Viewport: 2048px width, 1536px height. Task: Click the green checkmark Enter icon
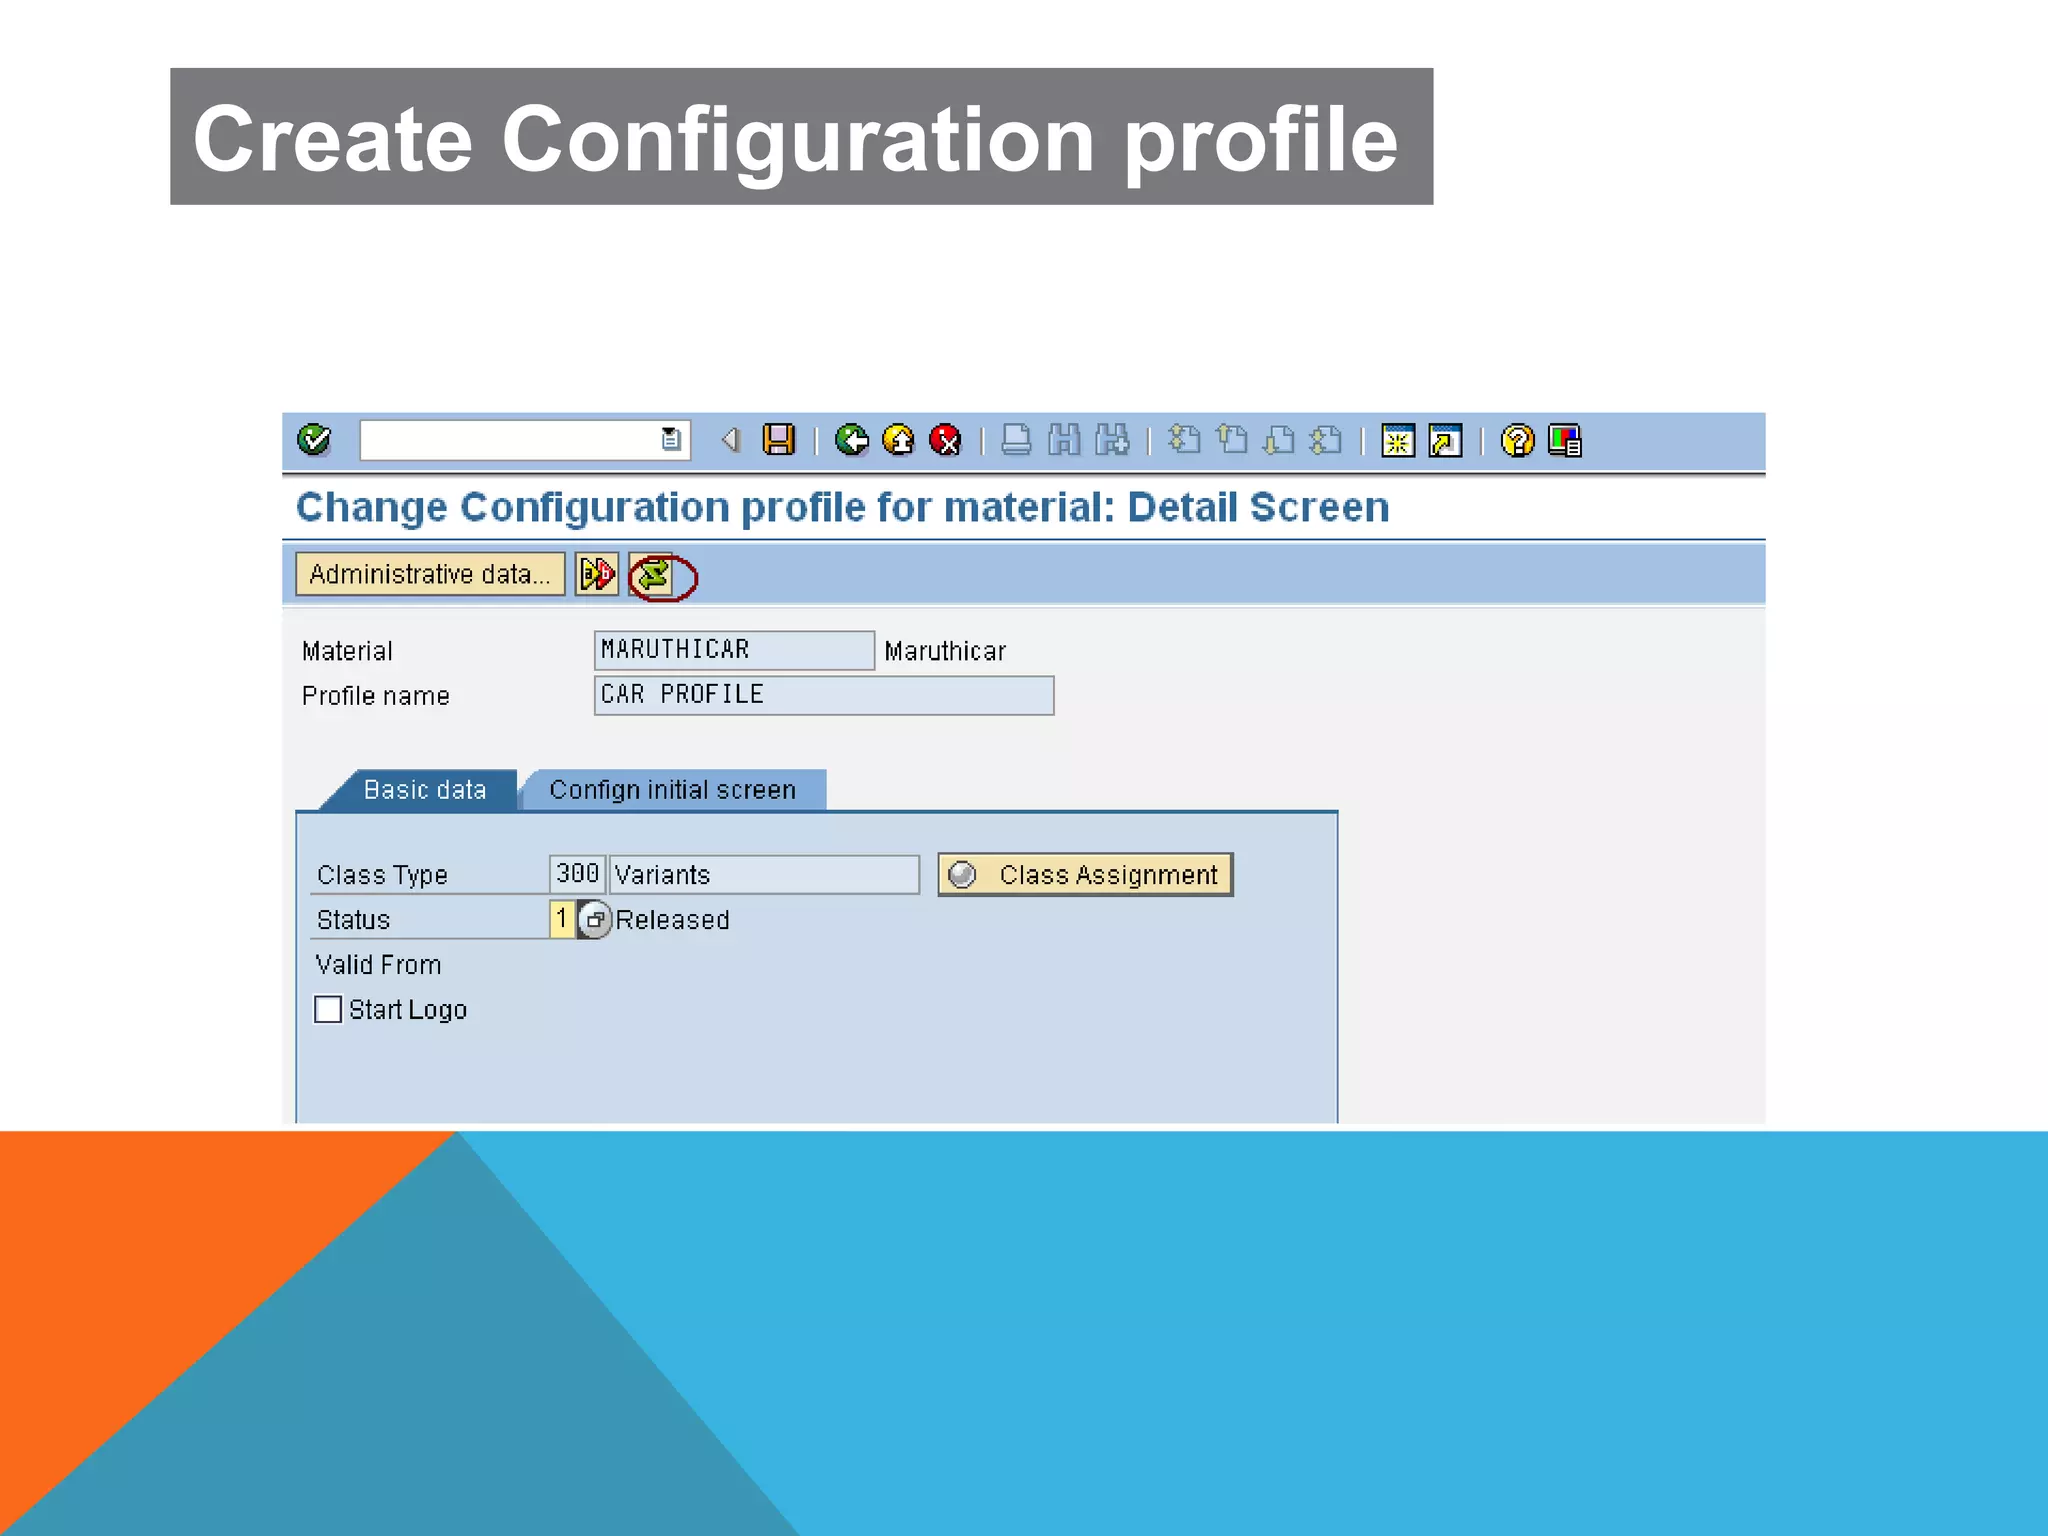(314, 440)
